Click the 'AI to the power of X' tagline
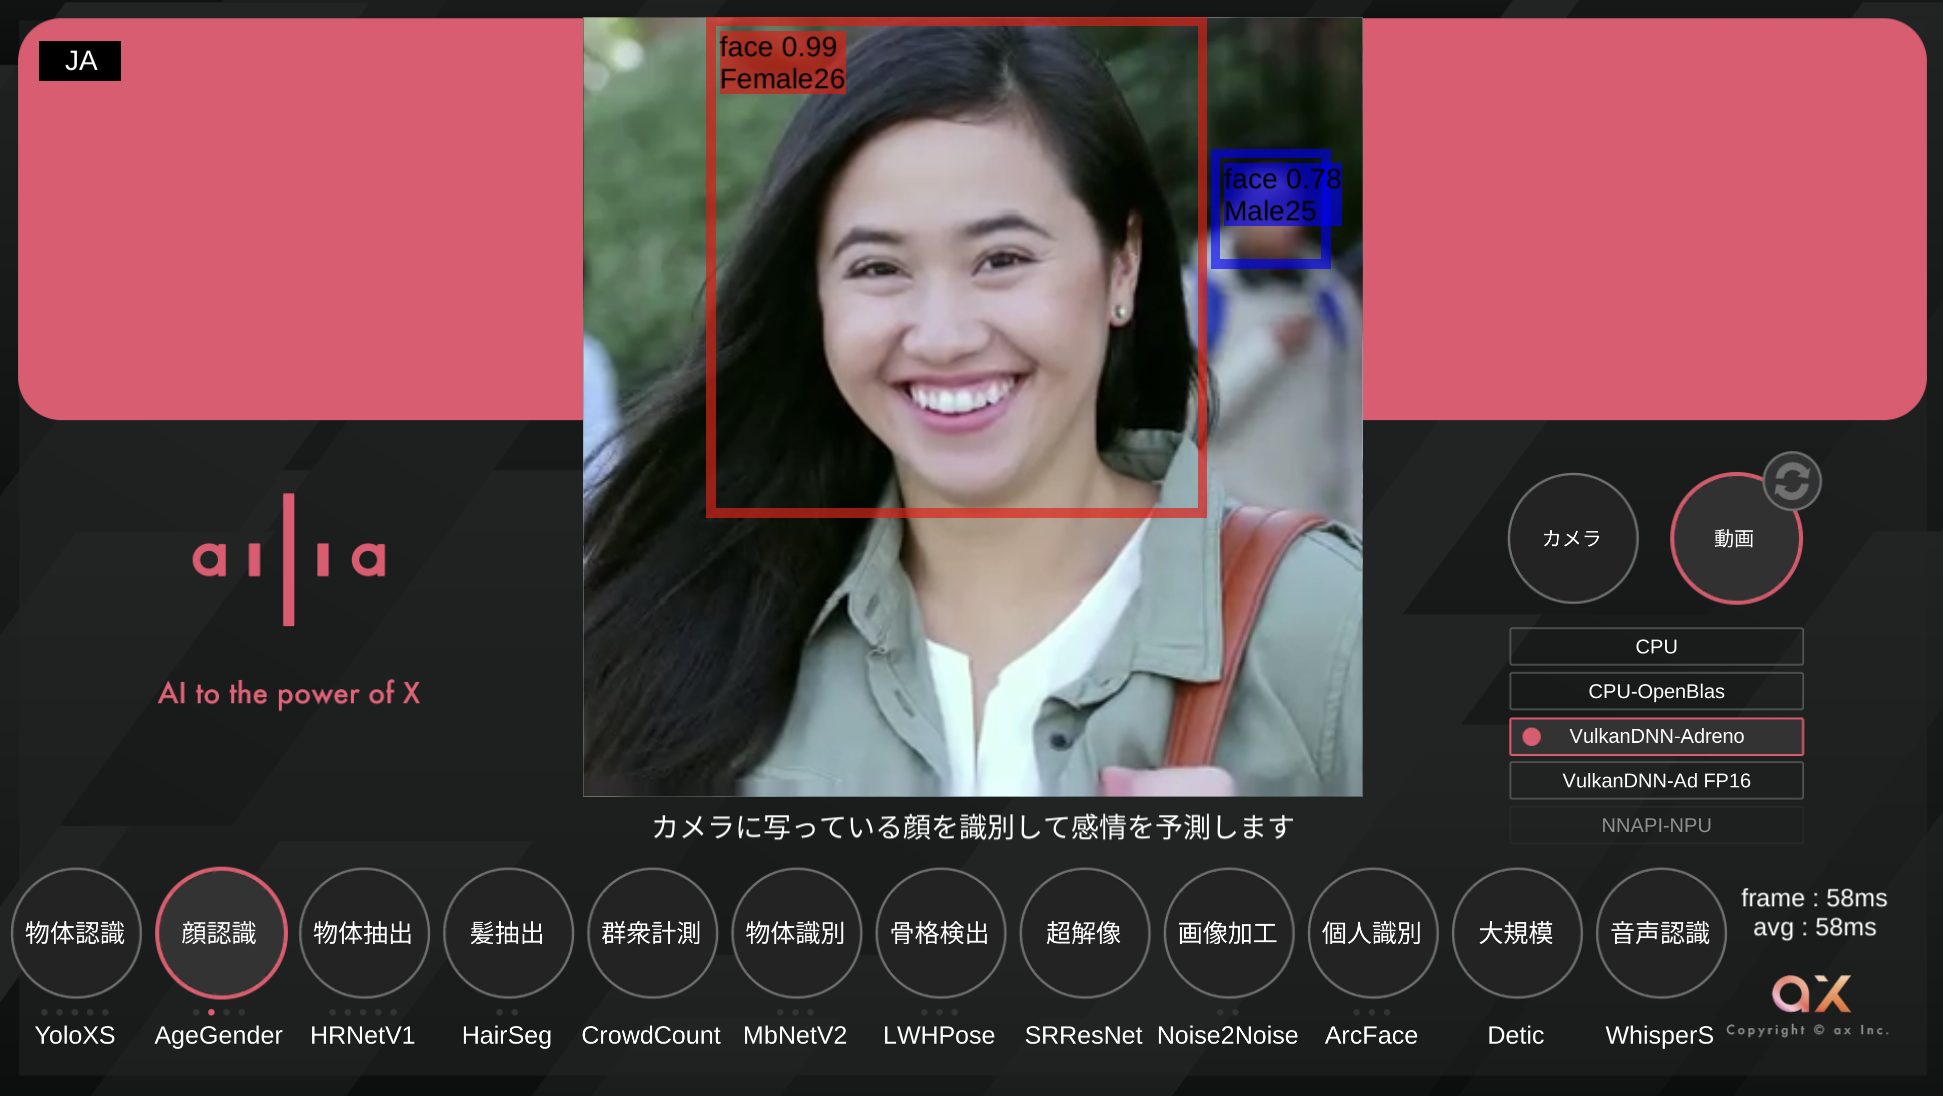This screenshot has height=1096, width=1943. [289, 693]
